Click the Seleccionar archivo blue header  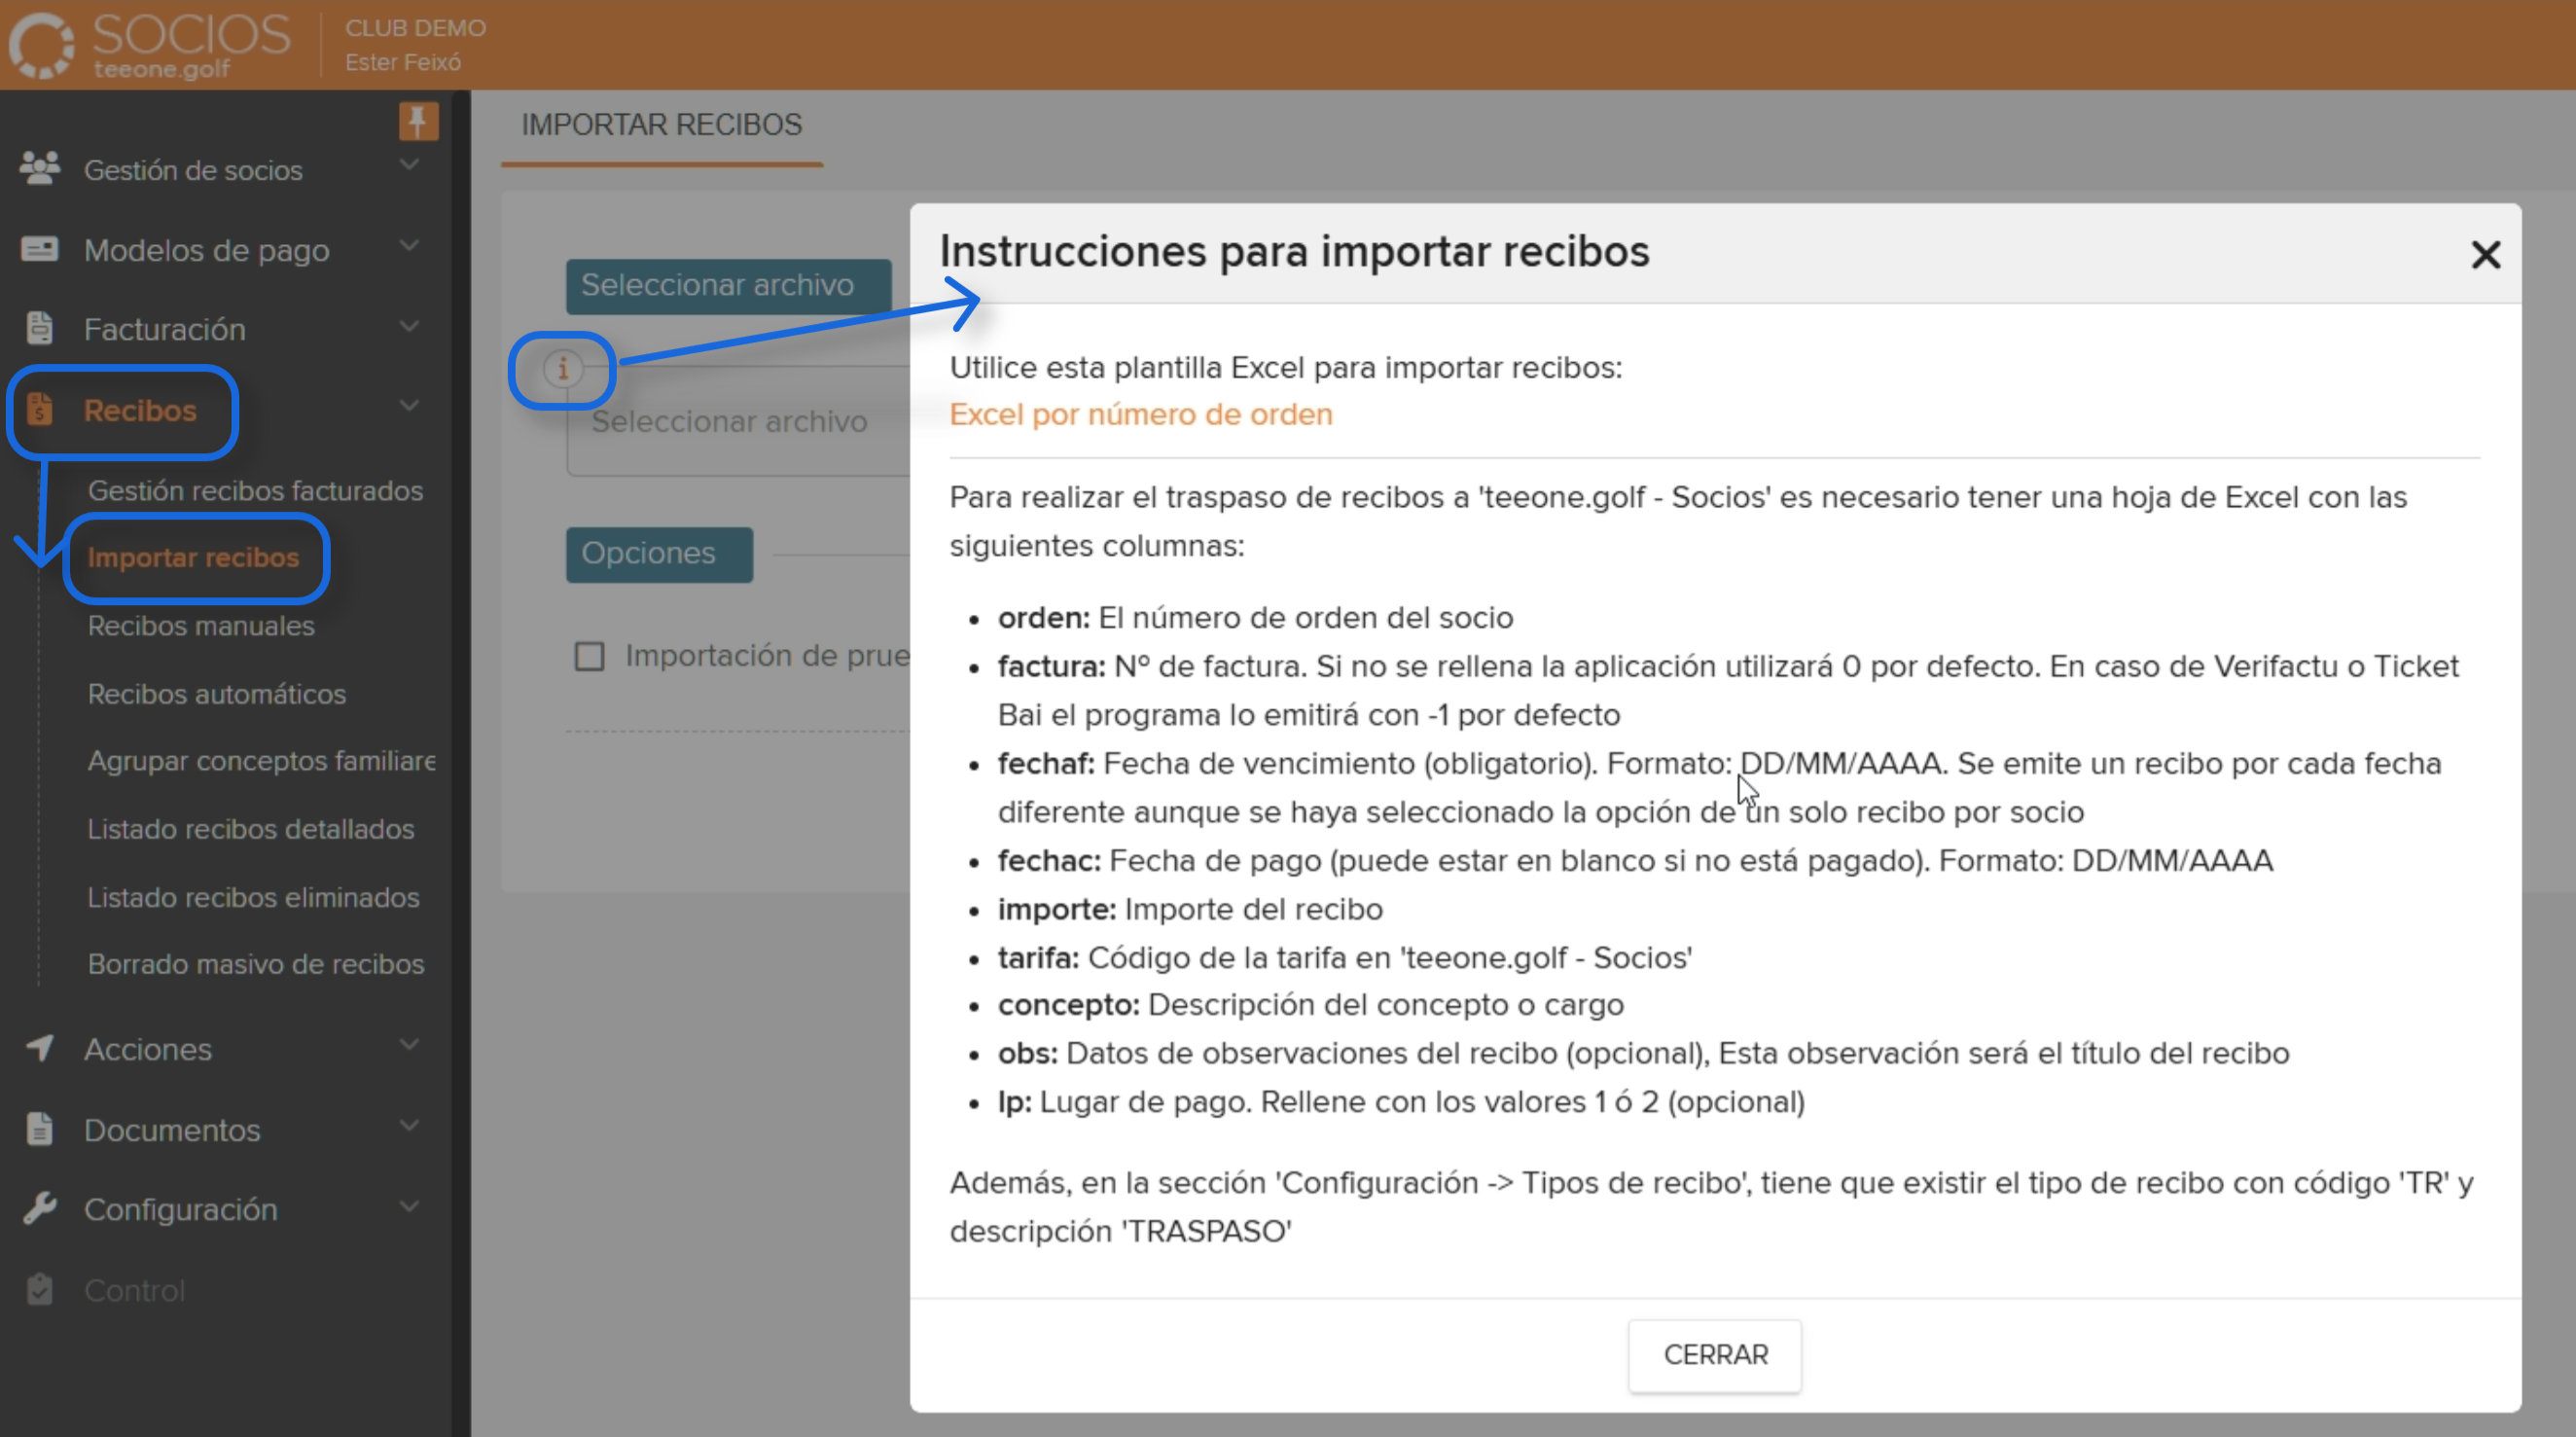click(728, 286)
